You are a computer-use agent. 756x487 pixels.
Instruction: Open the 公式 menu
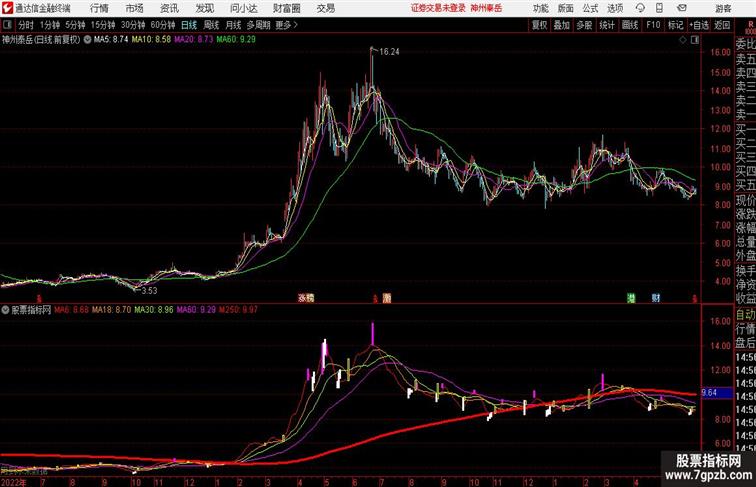(590, 8)
